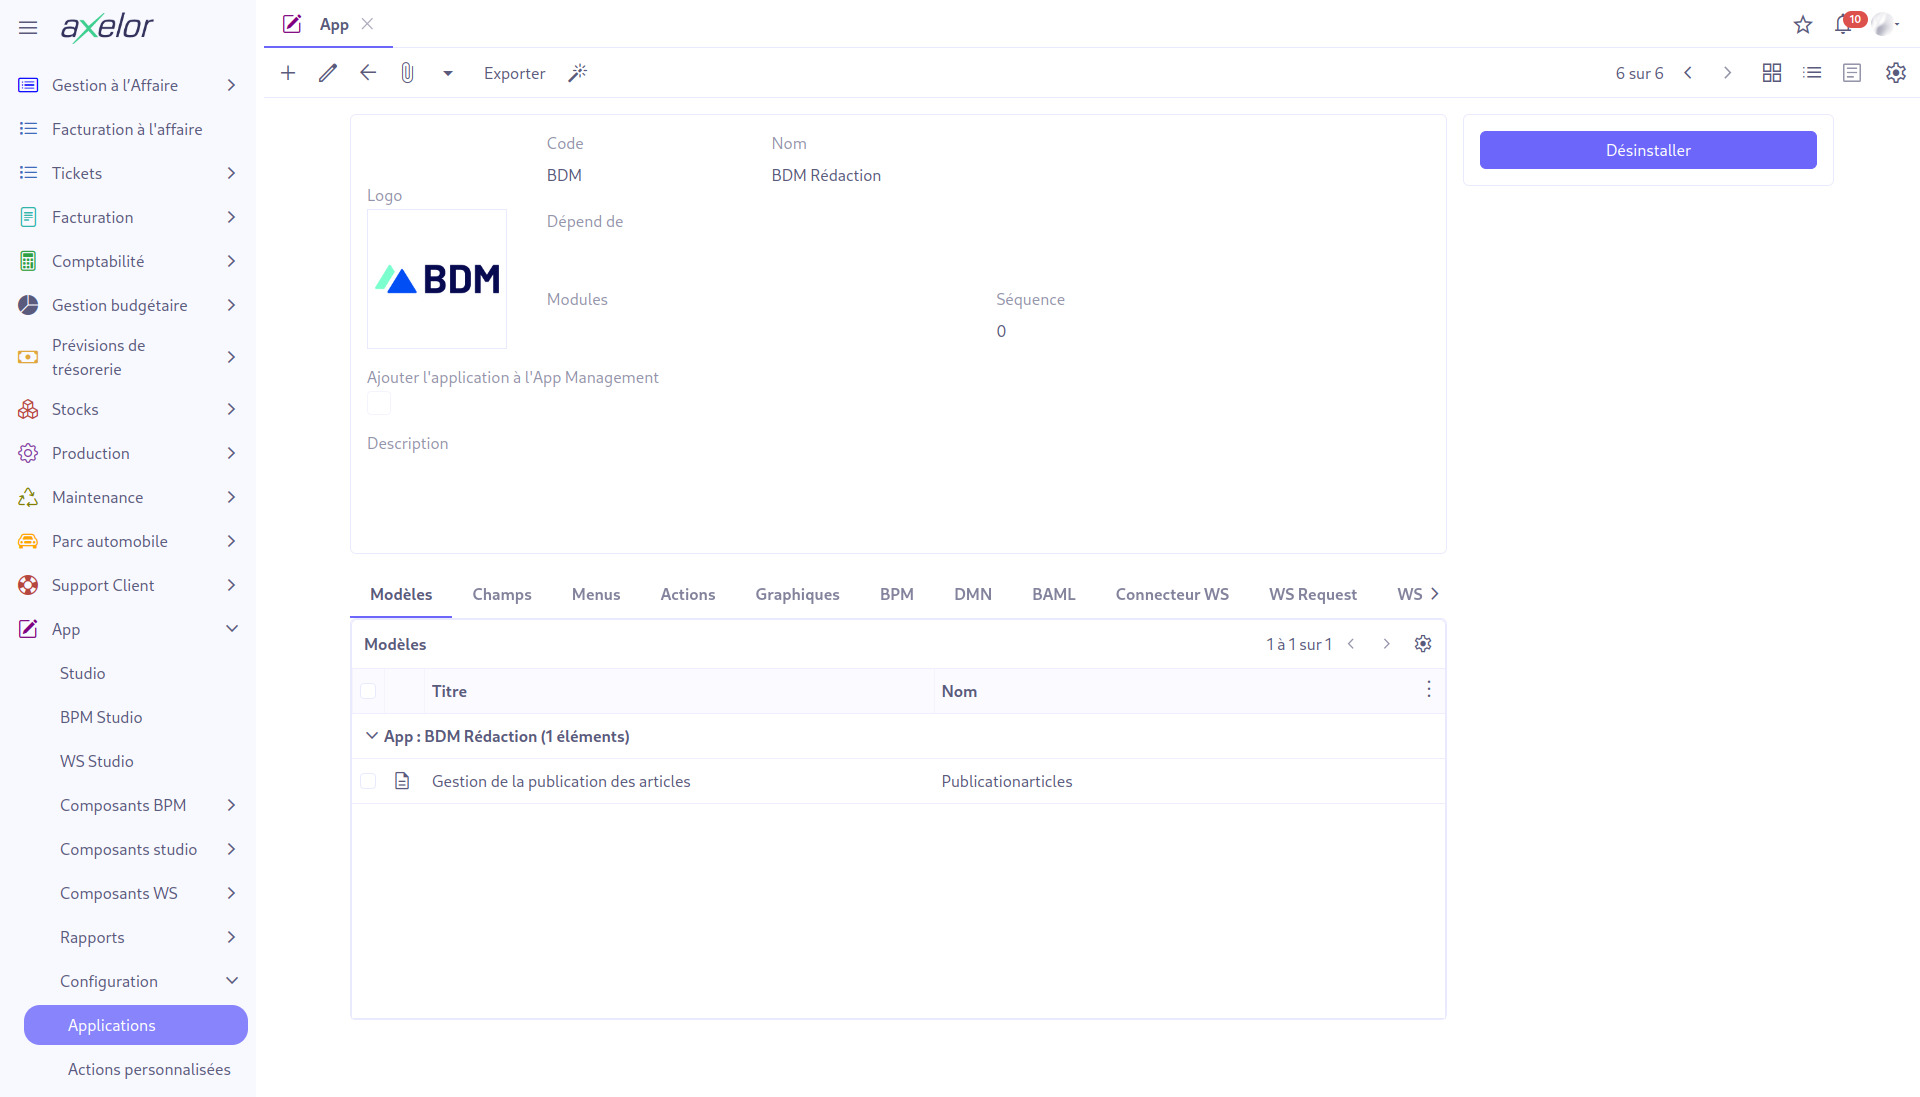This screenshot has height=1097, width=1920.
Task: Select Applications in sidebar
Action: [136, 1025]
